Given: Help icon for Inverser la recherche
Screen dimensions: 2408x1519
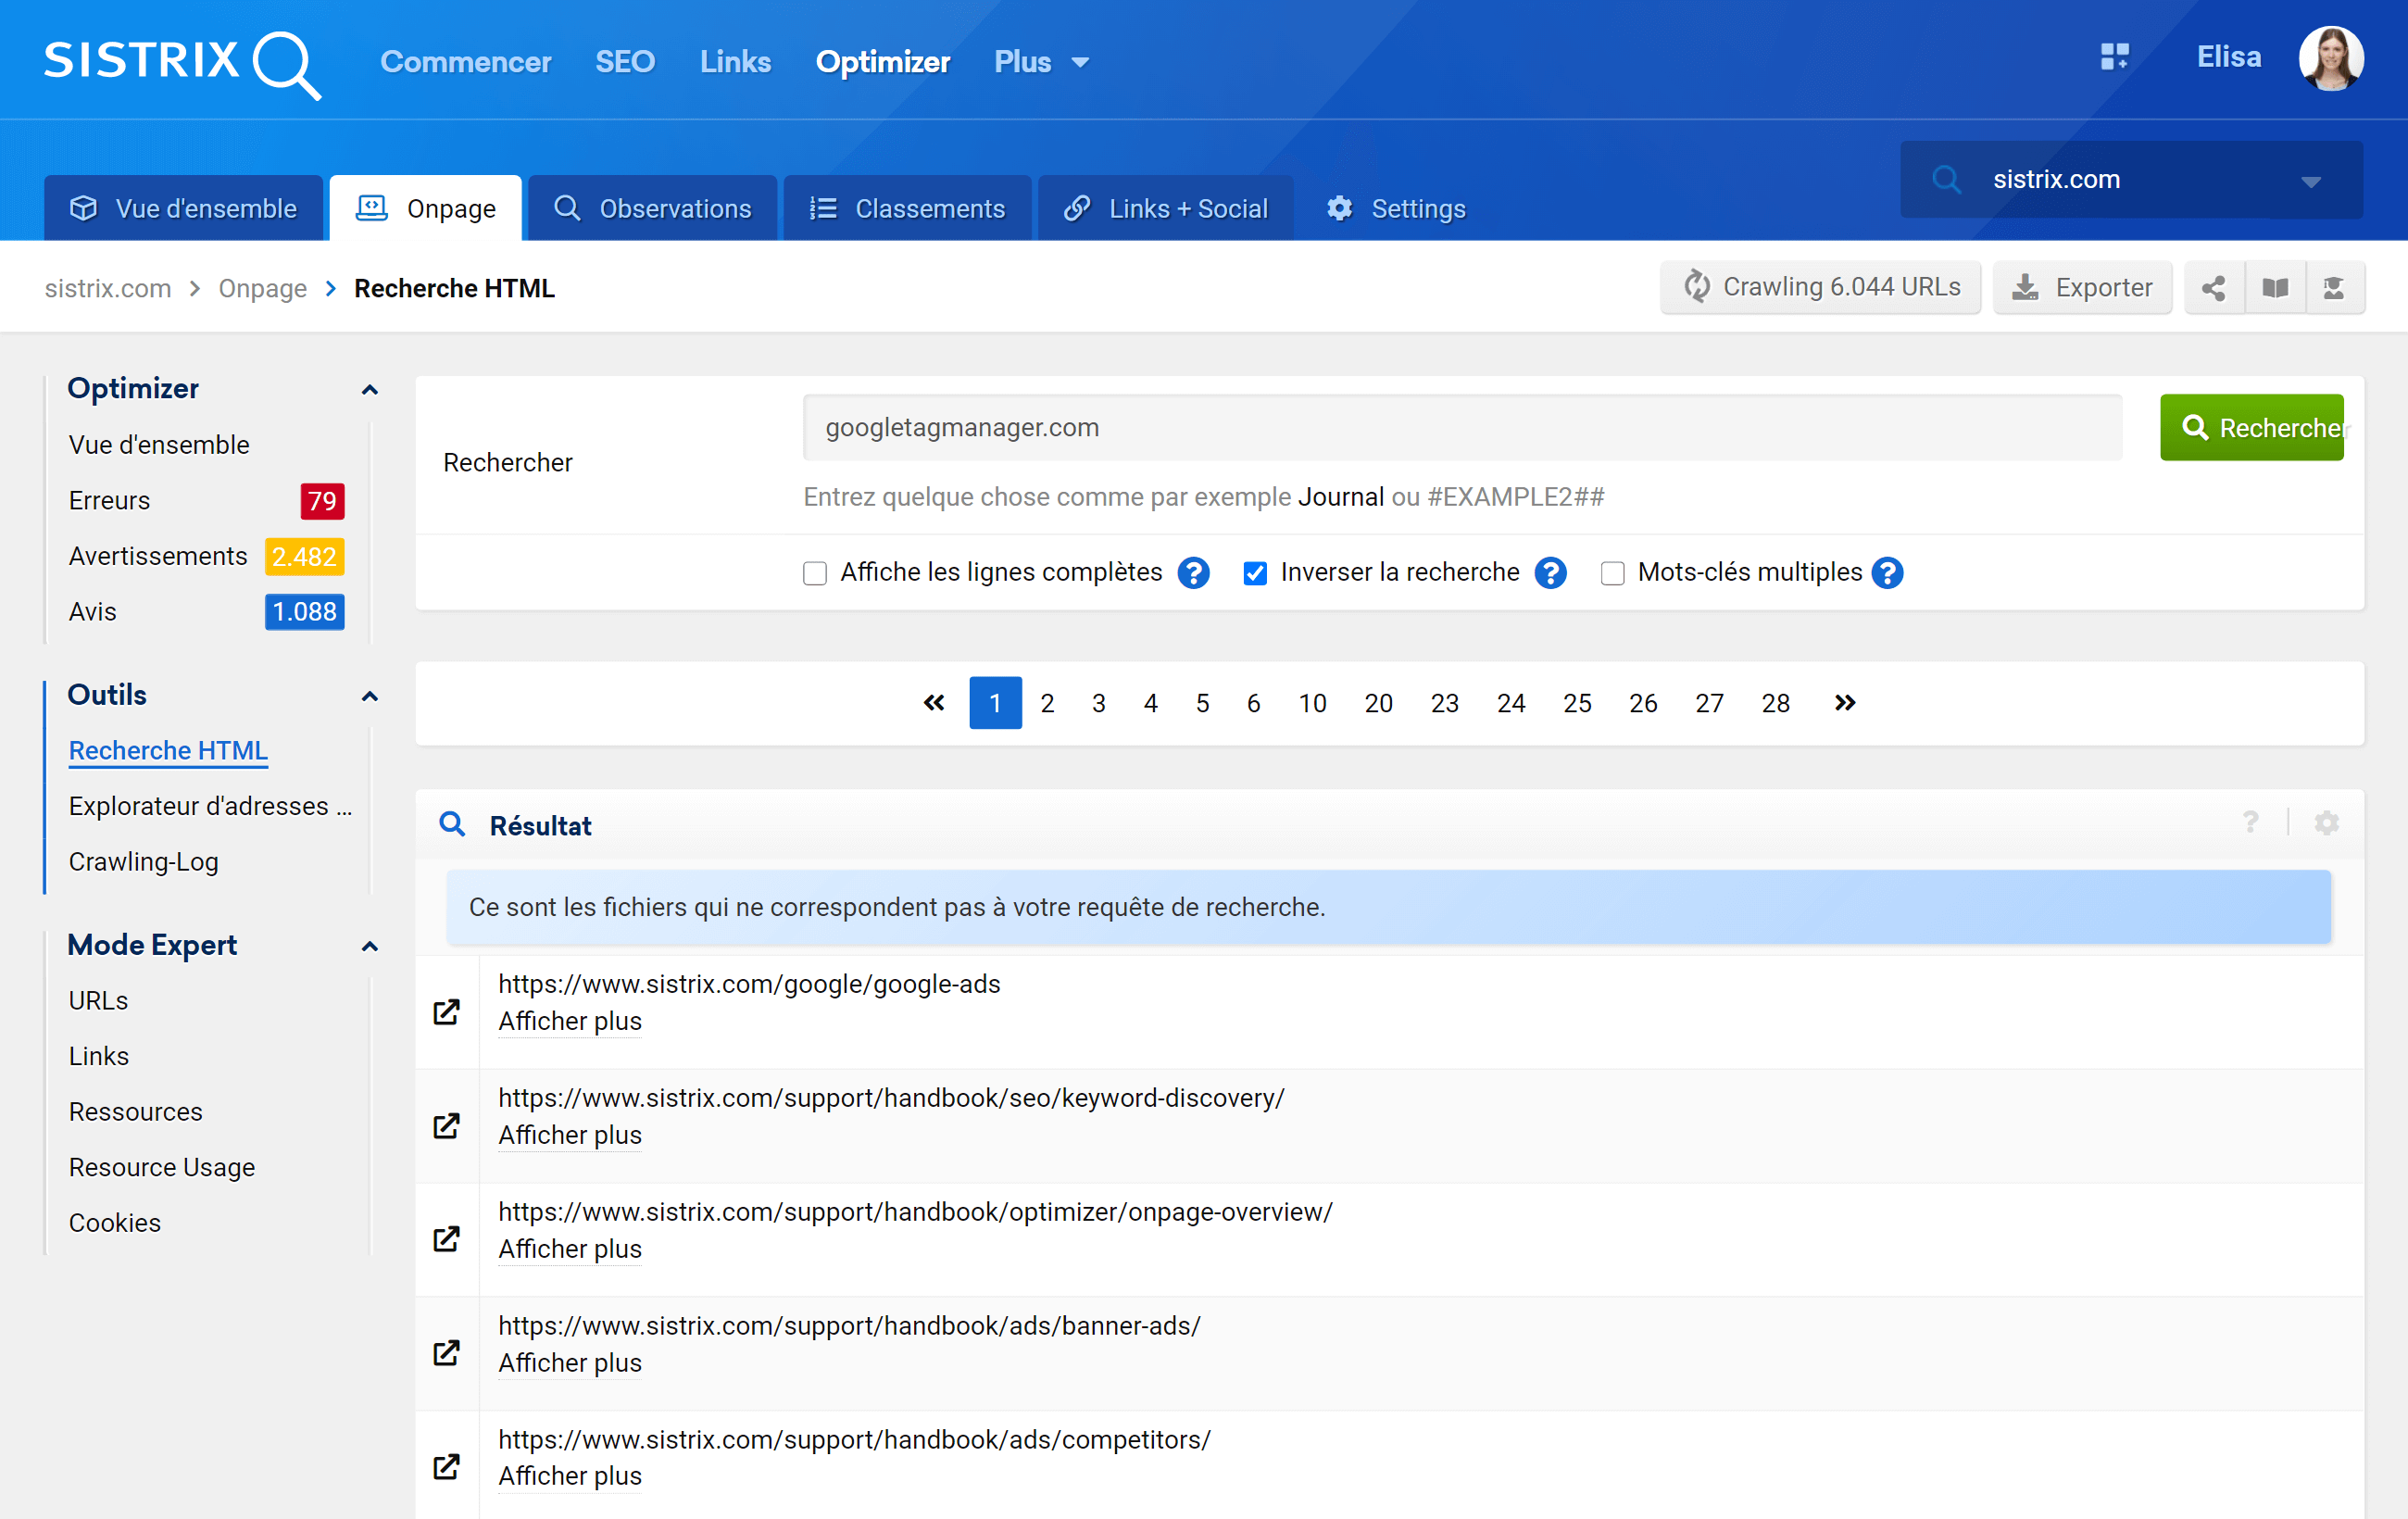Looking at the screenshot, I should click(x=1550, y=573).
